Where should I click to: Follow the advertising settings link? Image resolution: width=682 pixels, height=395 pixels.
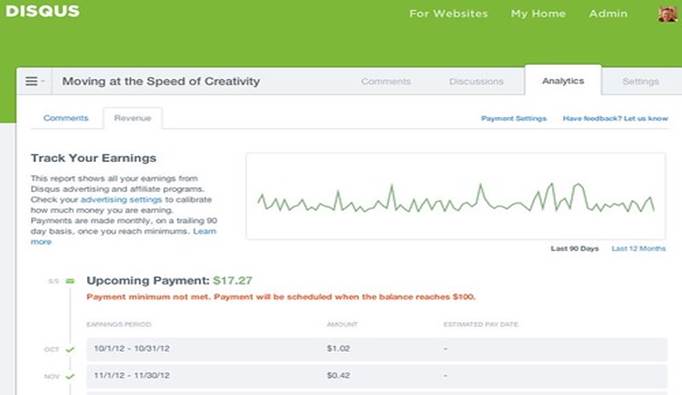121,200
